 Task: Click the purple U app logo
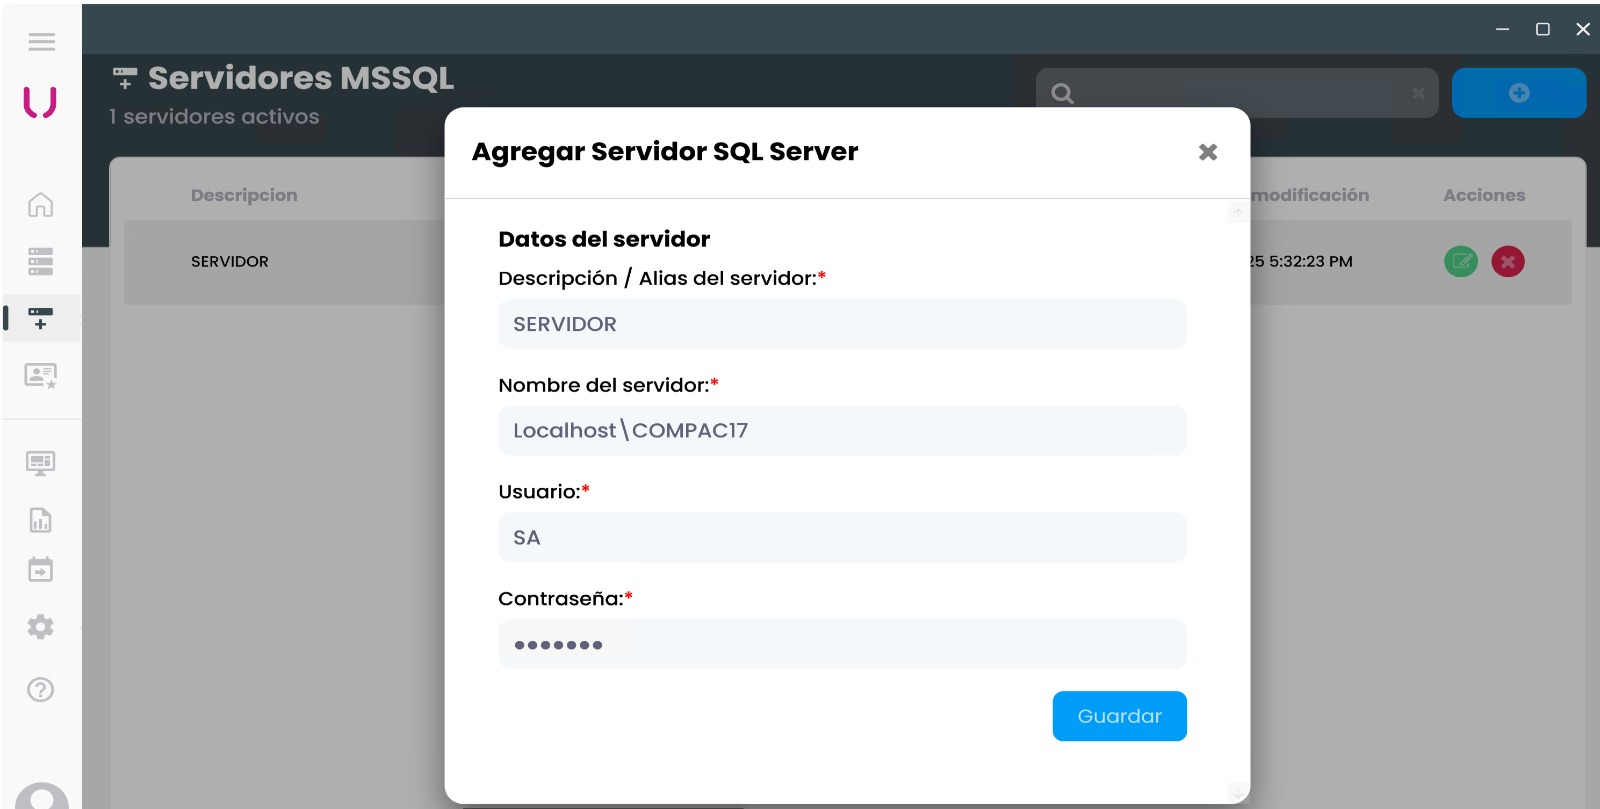tap(40, 102)
